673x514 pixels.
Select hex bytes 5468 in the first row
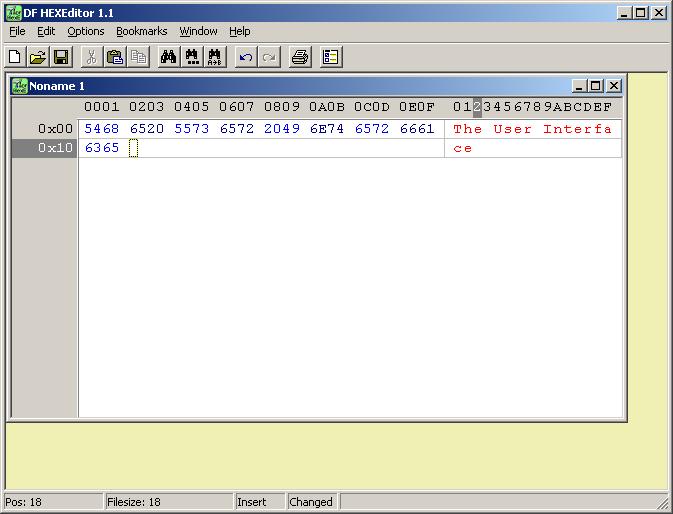click(x=102, y=129)
